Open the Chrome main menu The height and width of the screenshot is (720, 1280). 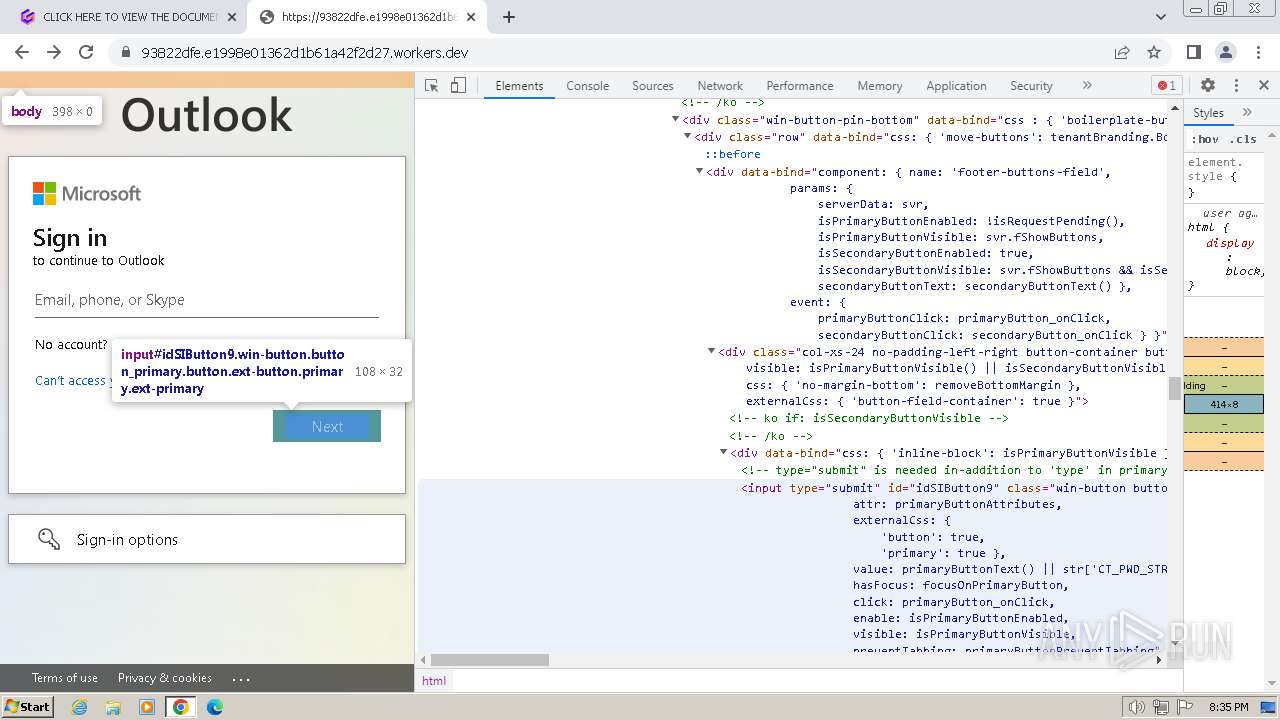coord(1258,53)
